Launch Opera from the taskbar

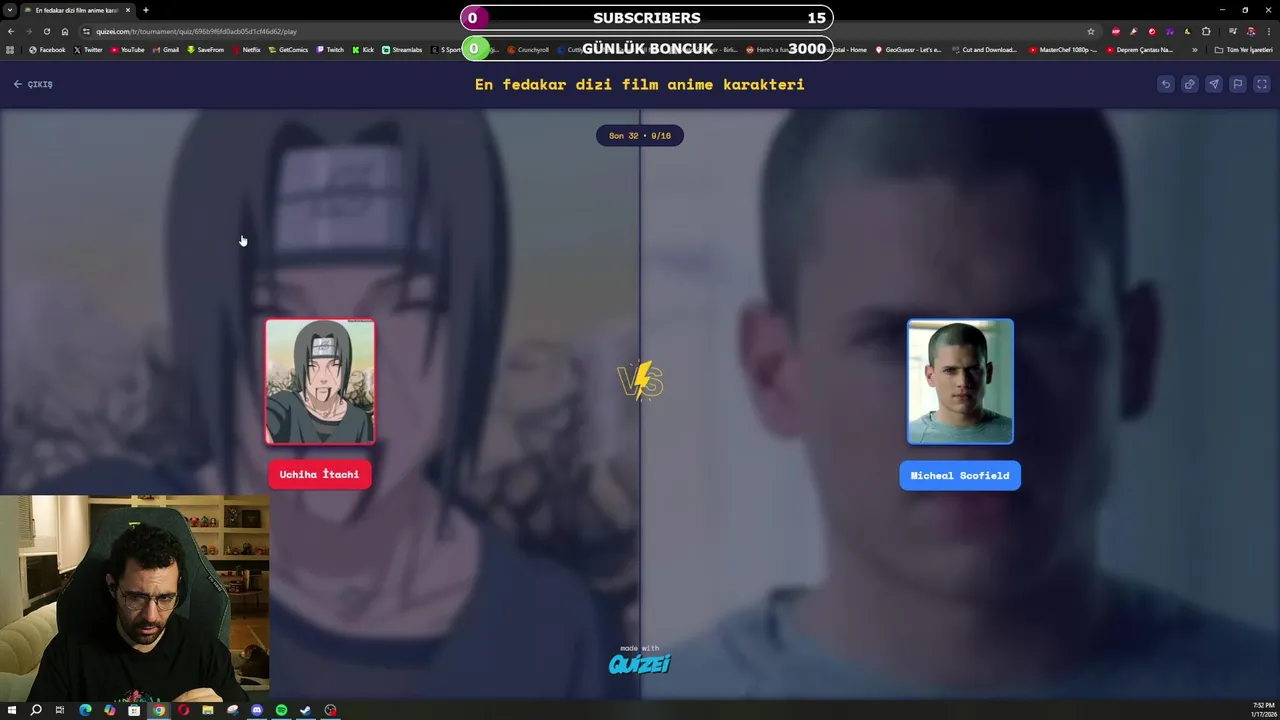tap(183, 710)
